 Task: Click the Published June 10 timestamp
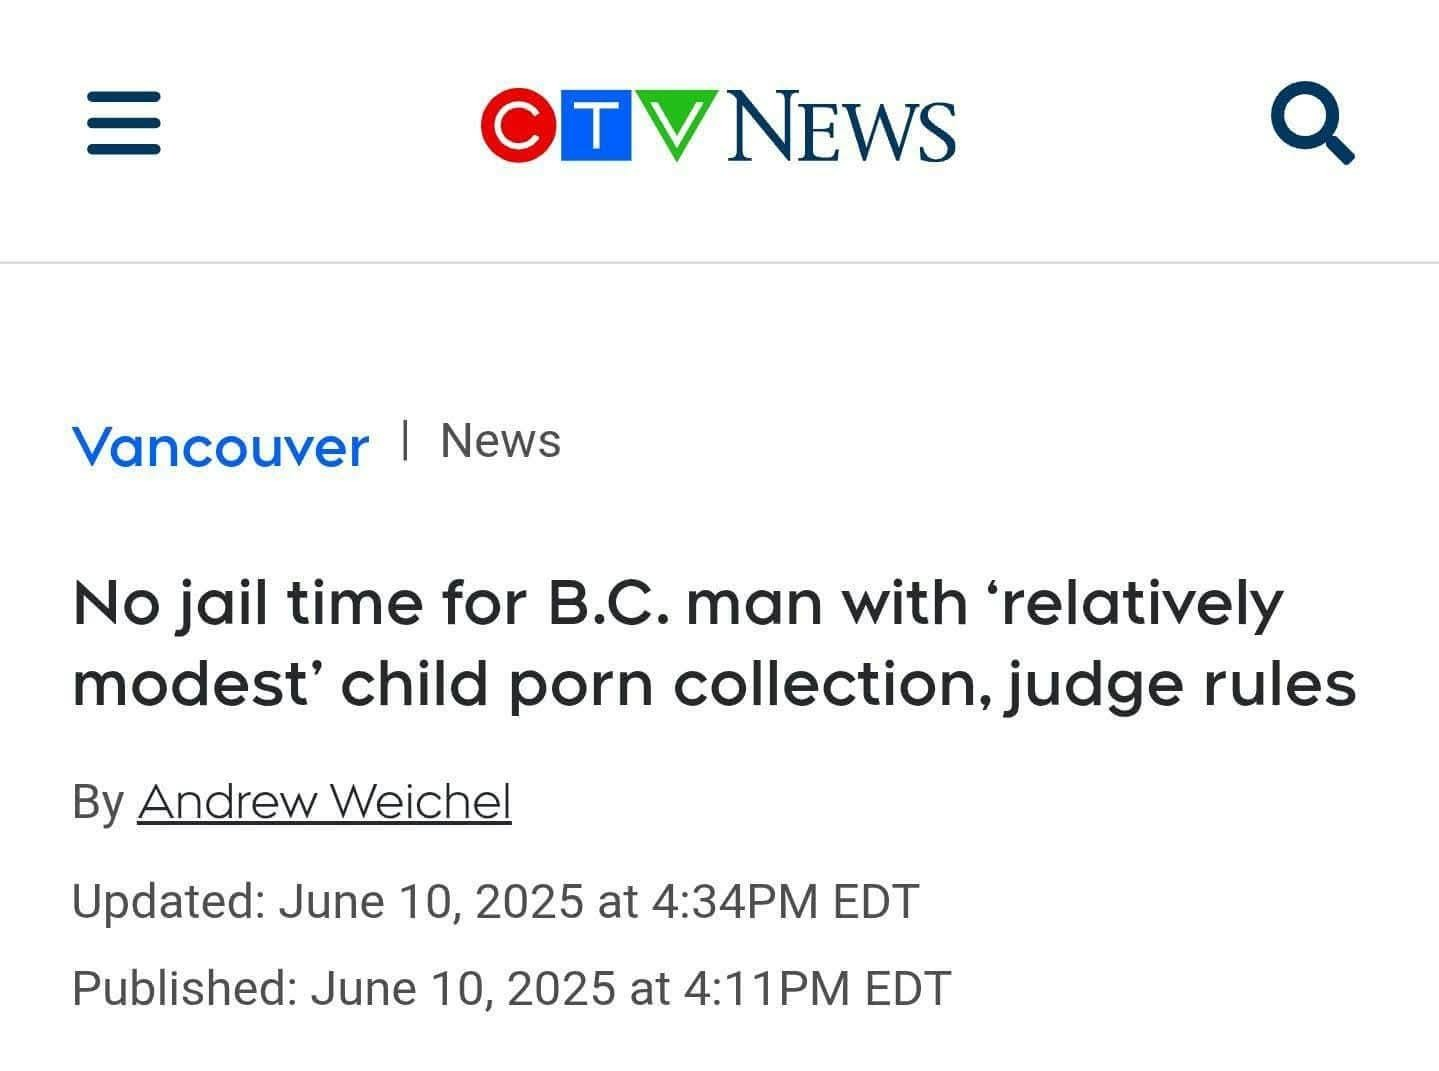511,988
